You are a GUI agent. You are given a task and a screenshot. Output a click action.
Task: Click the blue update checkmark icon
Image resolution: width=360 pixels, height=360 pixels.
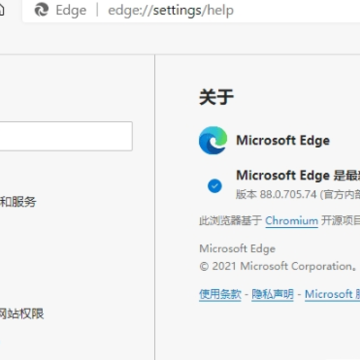click(215, 186)
